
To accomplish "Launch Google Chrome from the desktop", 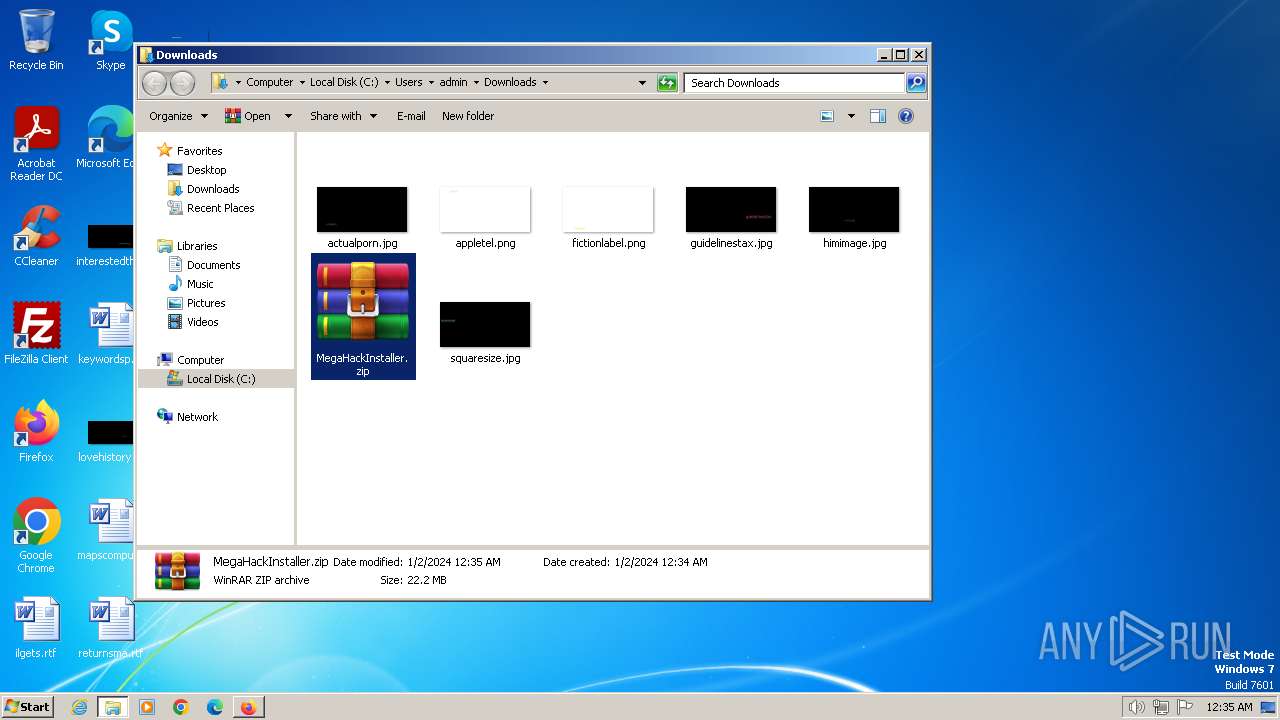I will click(36, 536).
